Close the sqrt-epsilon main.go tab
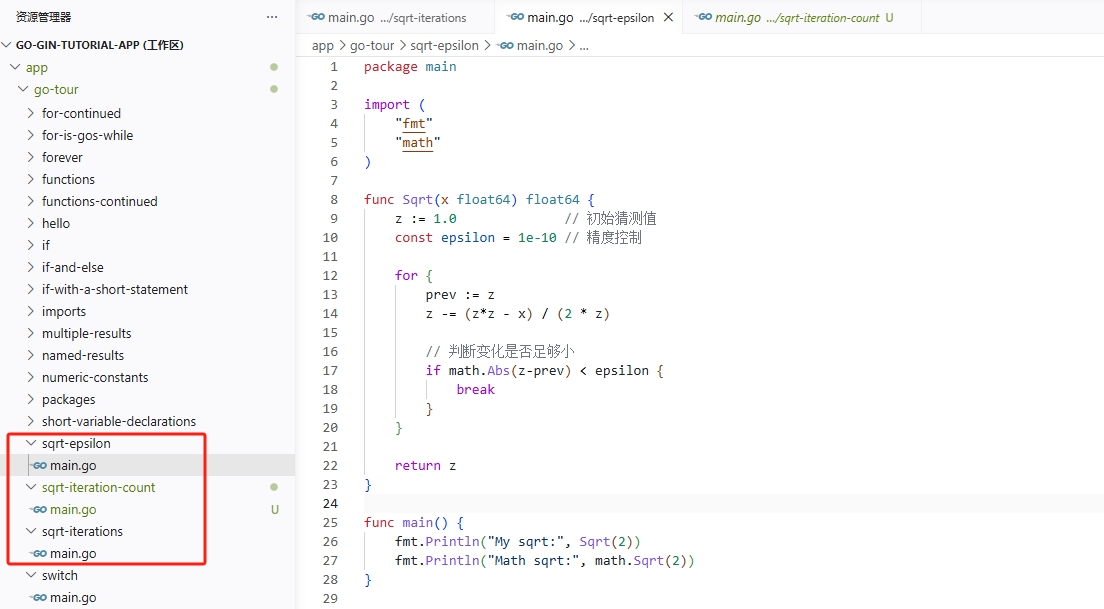The height and width of the screenshot is (609, 1104). pyautogui.click(x=668, y=17)
